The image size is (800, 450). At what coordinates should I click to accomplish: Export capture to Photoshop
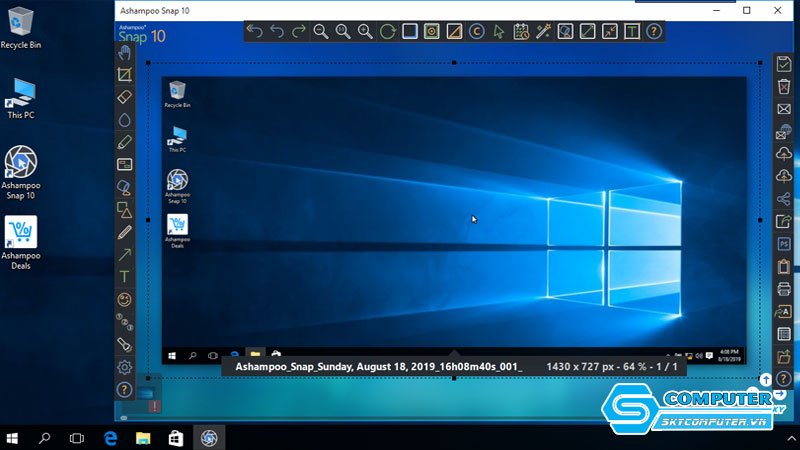[x=784, y=243]
